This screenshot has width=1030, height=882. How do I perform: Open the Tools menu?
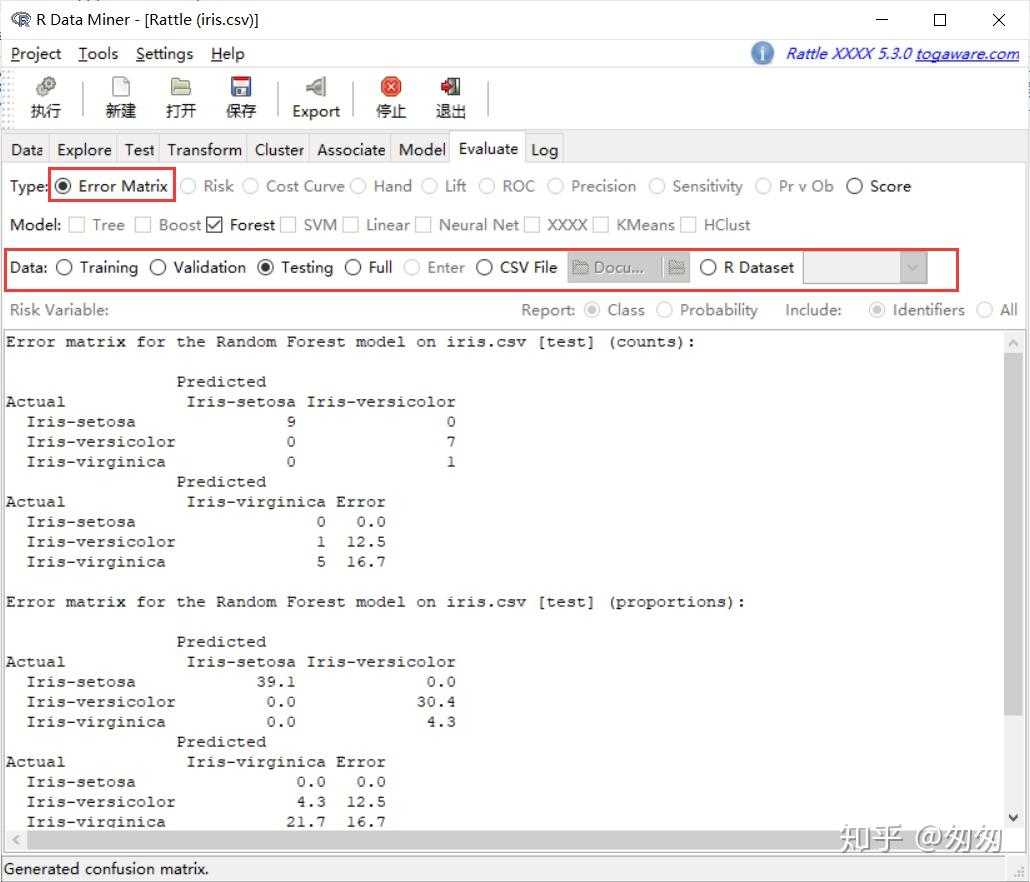(x=98, y=54)
